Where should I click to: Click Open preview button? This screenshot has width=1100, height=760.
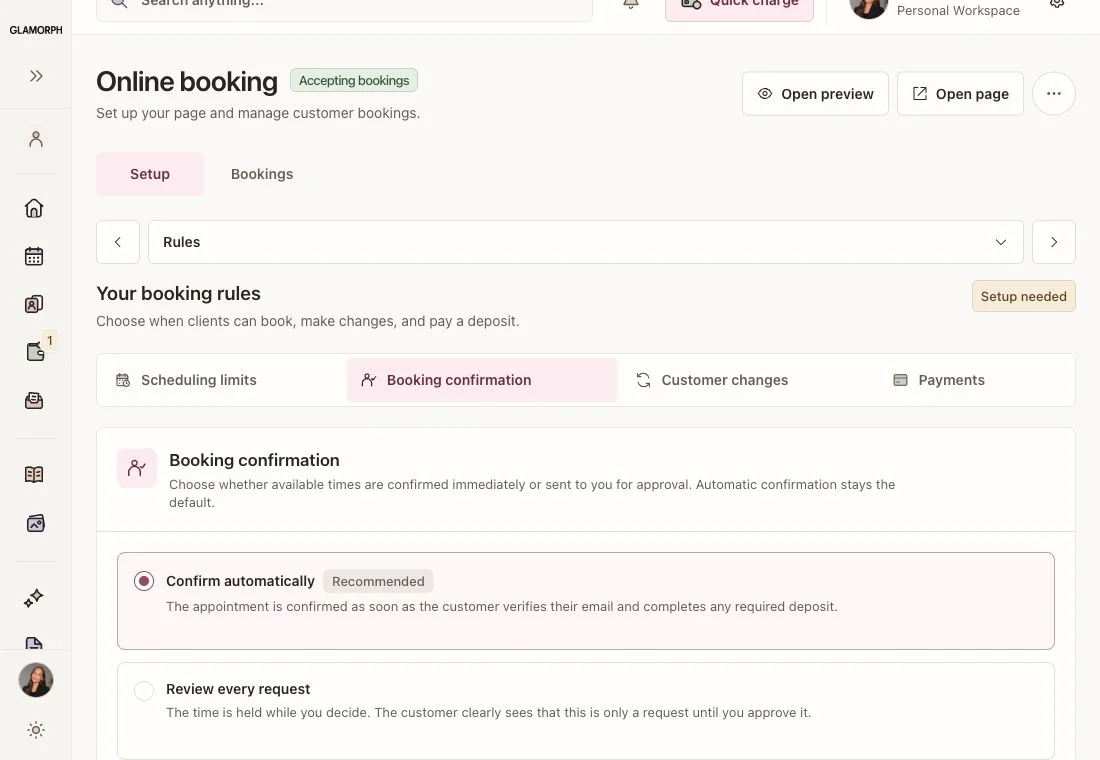[x=815, y=93]
